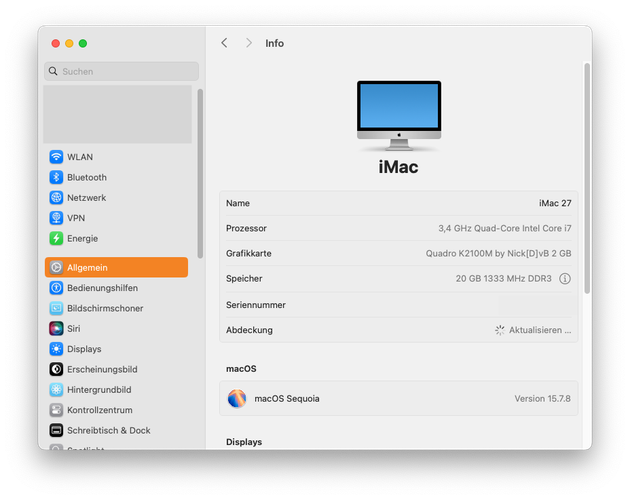Viewport: 630px width, 500px height.
Task: Click the VPN icon in sidebar
Action: tap(56, 218)
